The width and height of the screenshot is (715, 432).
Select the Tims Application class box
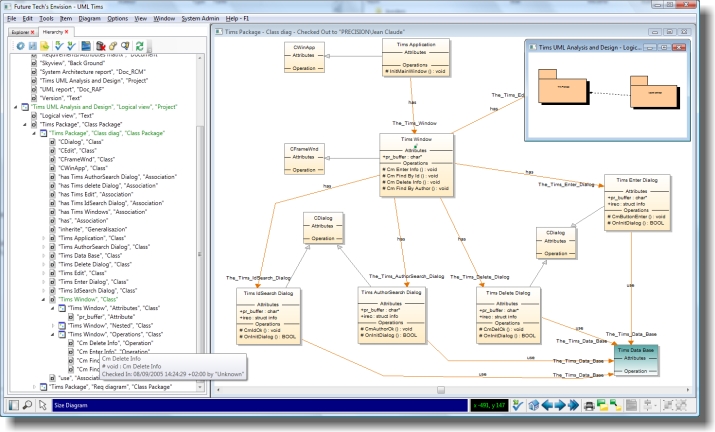coord(415,57)
